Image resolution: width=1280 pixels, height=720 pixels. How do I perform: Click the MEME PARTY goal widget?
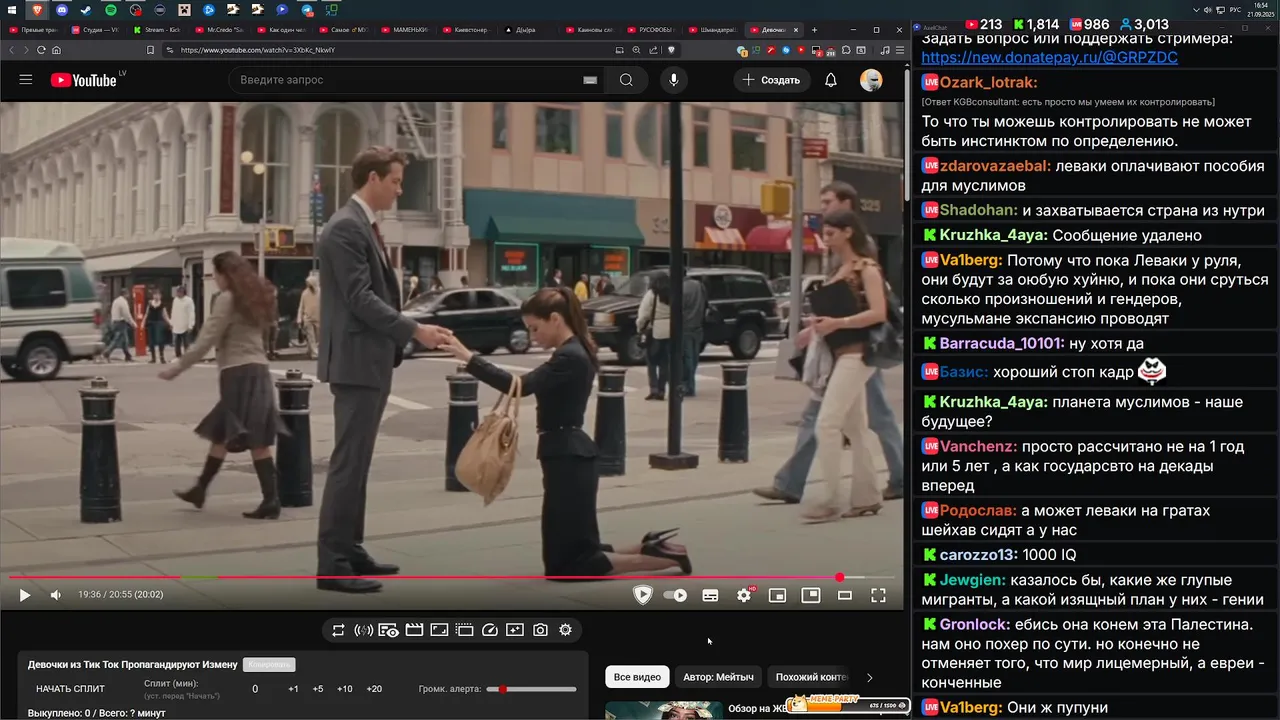coord(847,706)
